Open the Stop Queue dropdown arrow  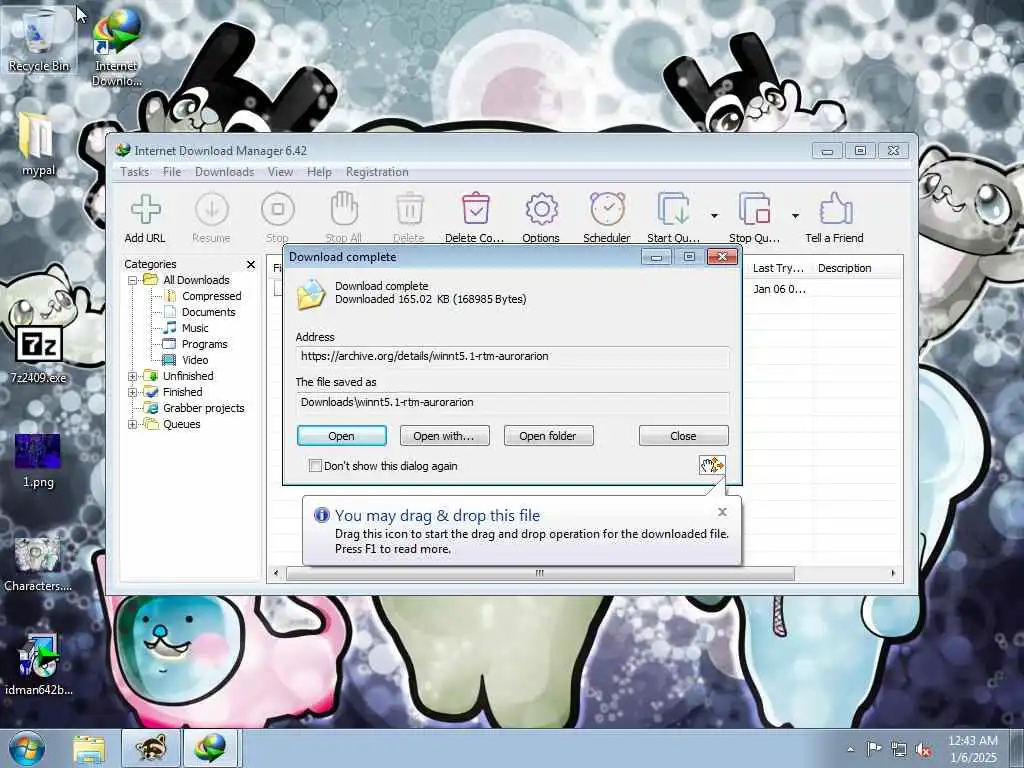(795, 216)
